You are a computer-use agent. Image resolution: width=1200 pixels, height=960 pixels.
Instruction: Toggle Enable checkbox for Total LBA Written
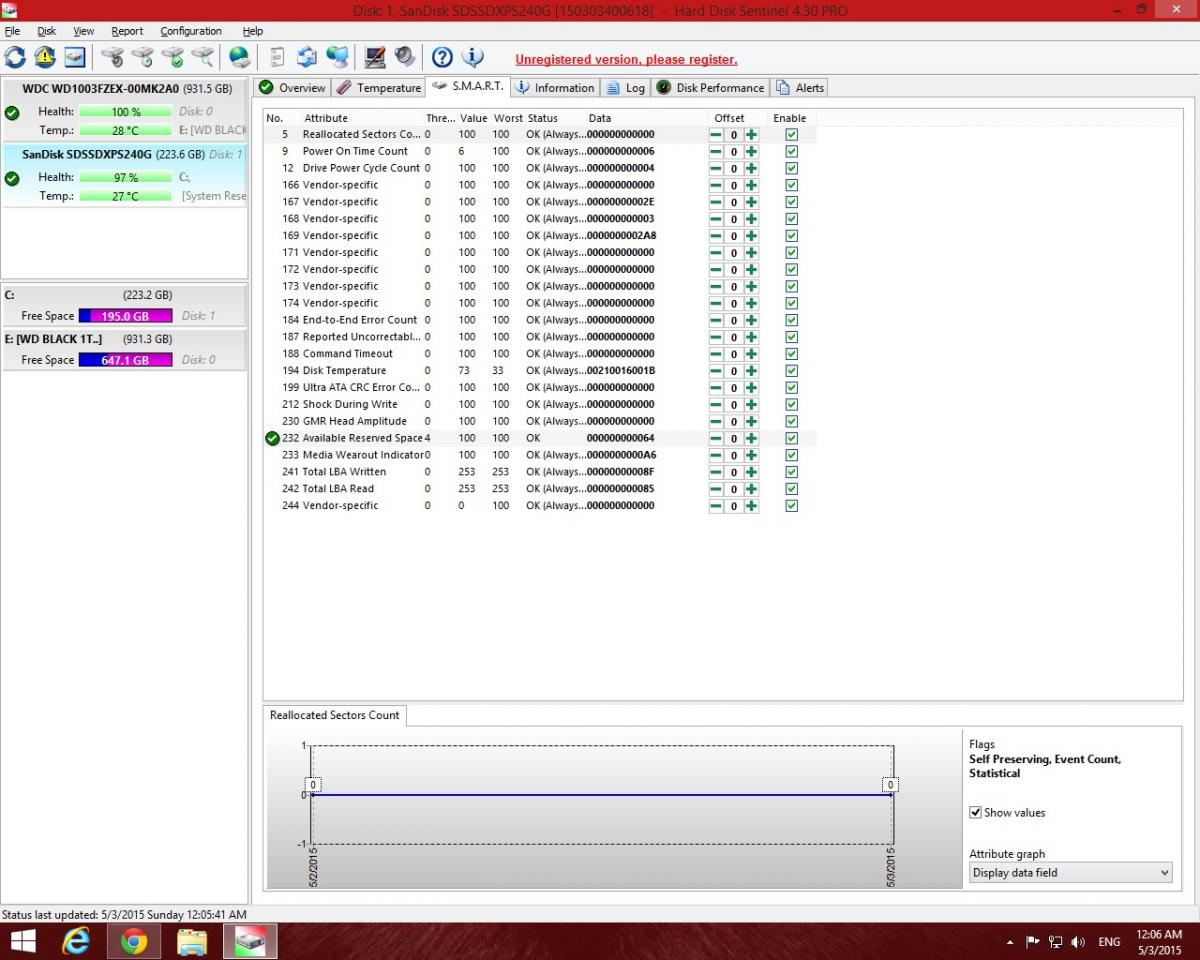[791, 472]
